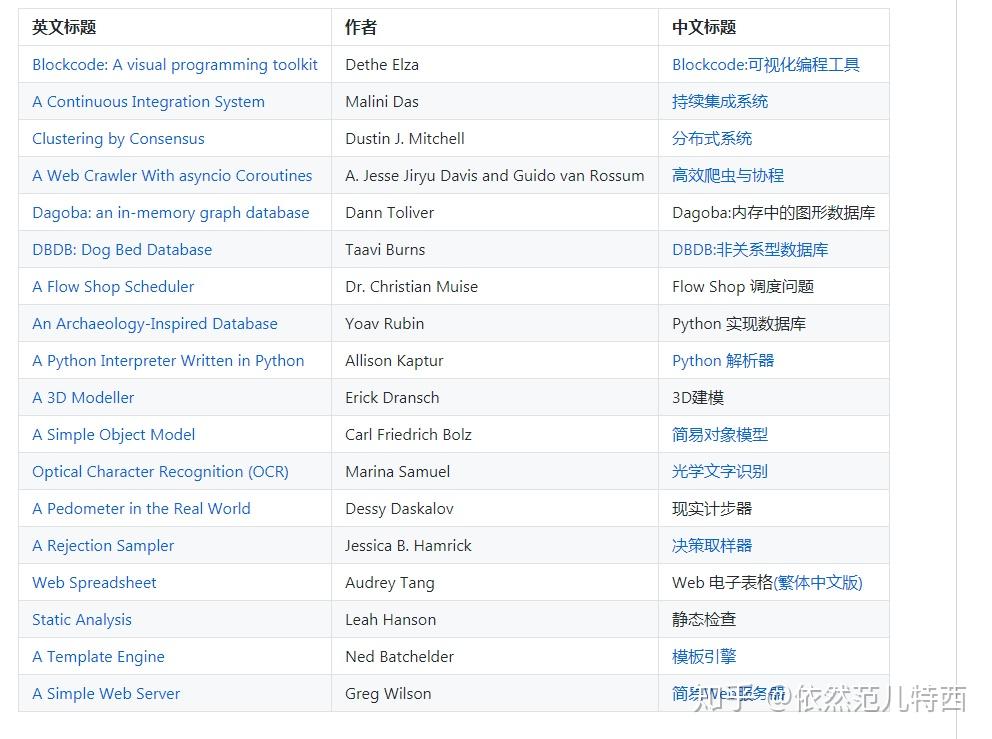Open Optical Character Recognition (OCR) link
The image size is (992, 739).
pos(161,472)
